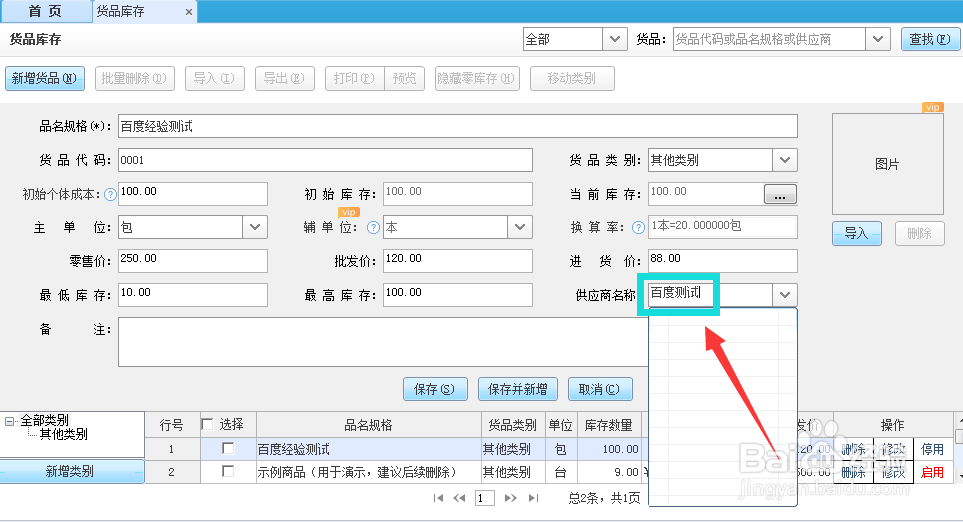The image size is (963, 522).
Task: Click the 保存并新增 button
Action: 518,389
